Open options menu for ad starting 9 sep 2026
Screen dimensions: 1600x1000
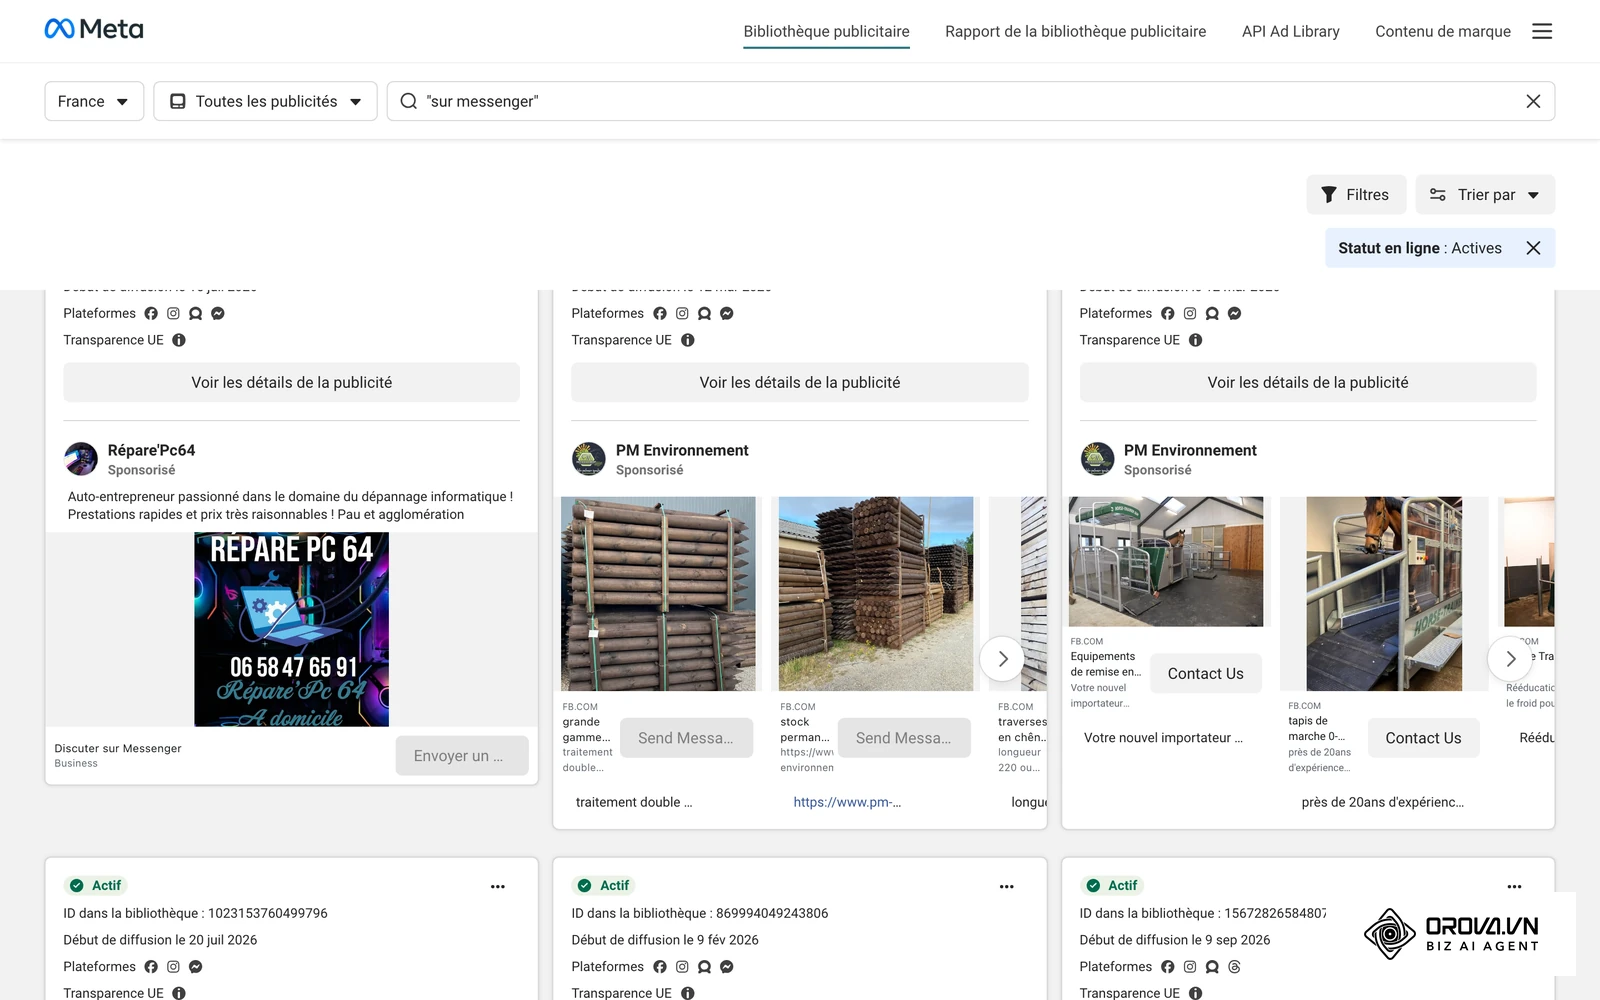1514,886
